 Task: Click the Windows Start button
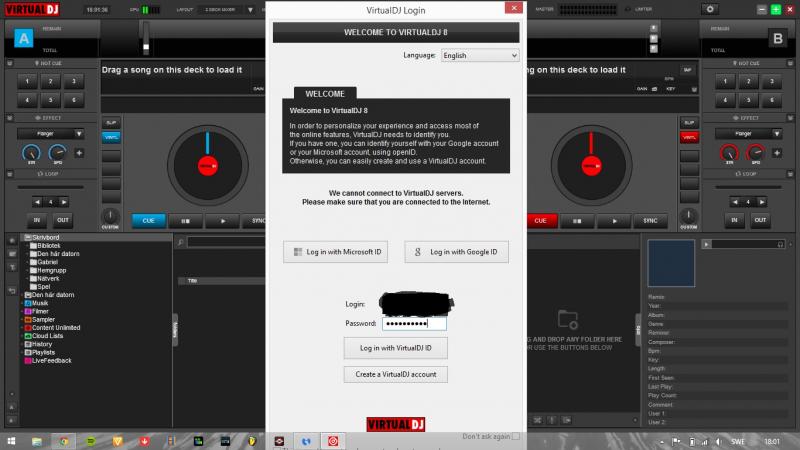9,440
